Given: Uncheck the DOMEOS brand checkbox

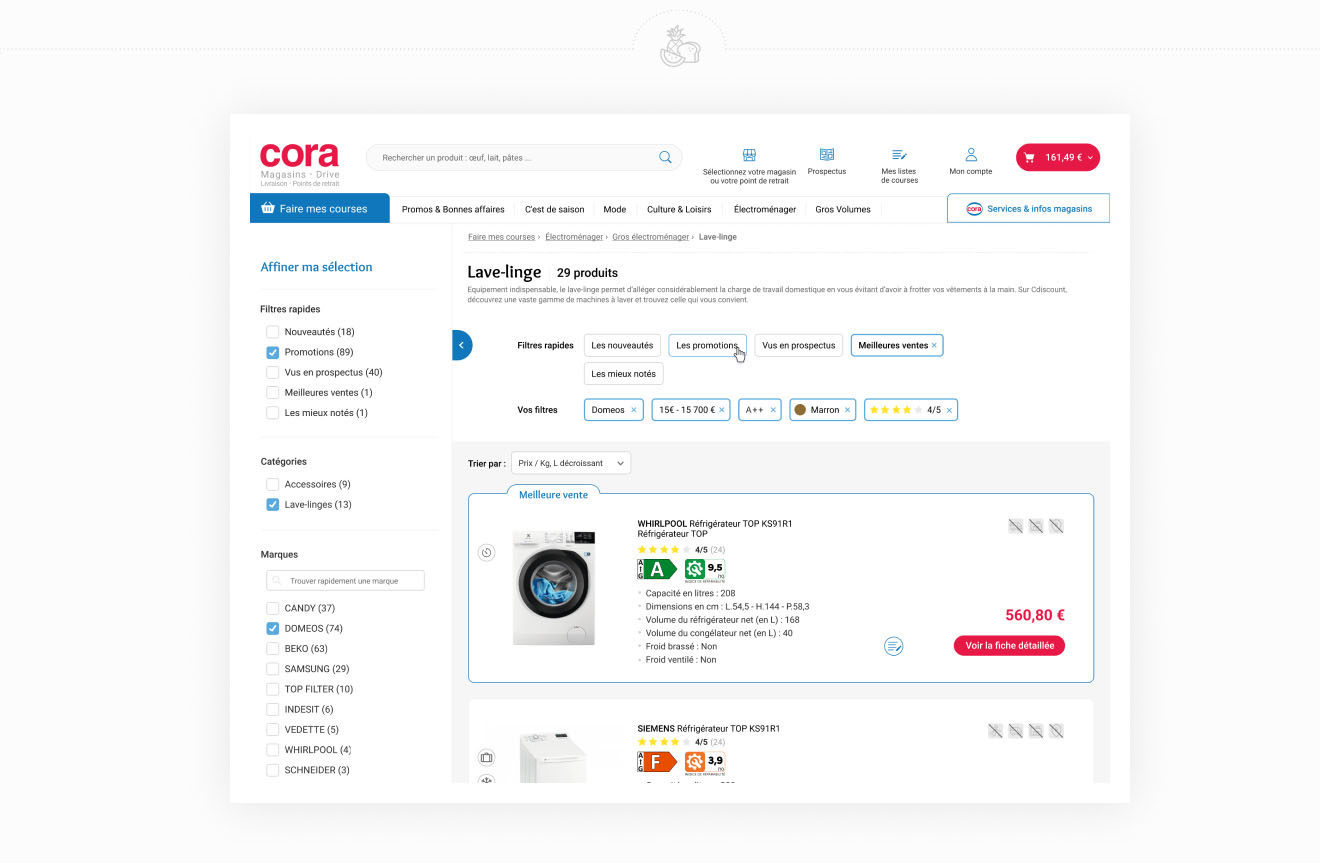Looking at the screenshot, I should pos(272,629).
